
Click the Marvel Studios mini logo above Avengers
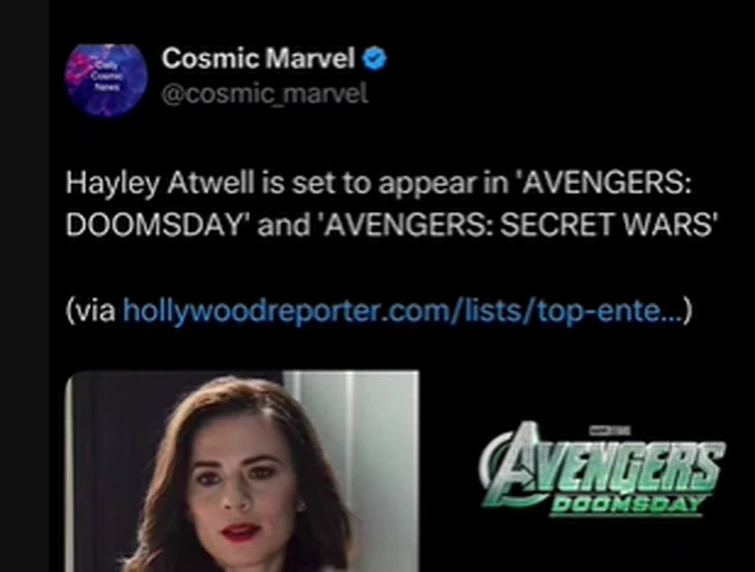coord(610,431)
